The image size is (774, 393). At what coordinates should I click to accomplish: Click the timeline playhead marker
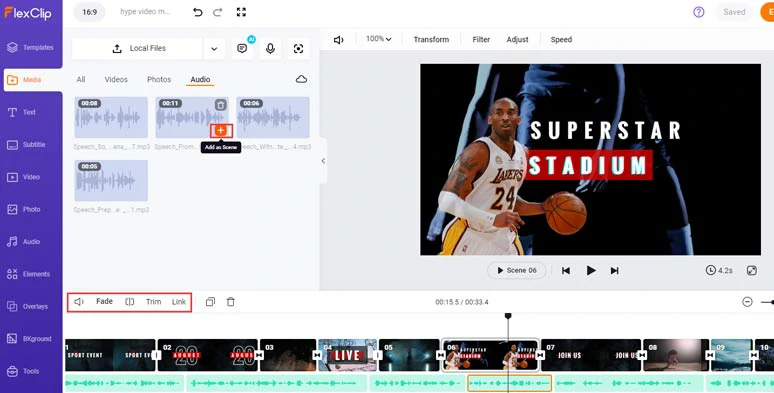[x=508, y=316]
